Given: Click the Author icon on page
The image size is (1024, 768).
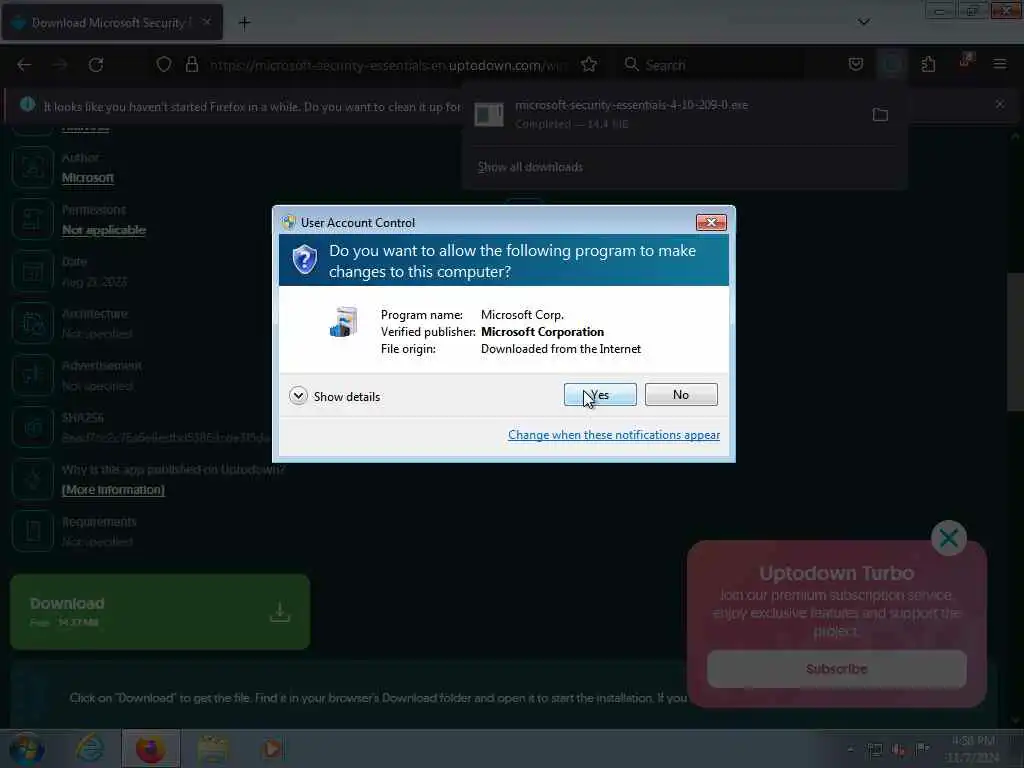Looking at the screenshot, I should (x=33, y=167).
